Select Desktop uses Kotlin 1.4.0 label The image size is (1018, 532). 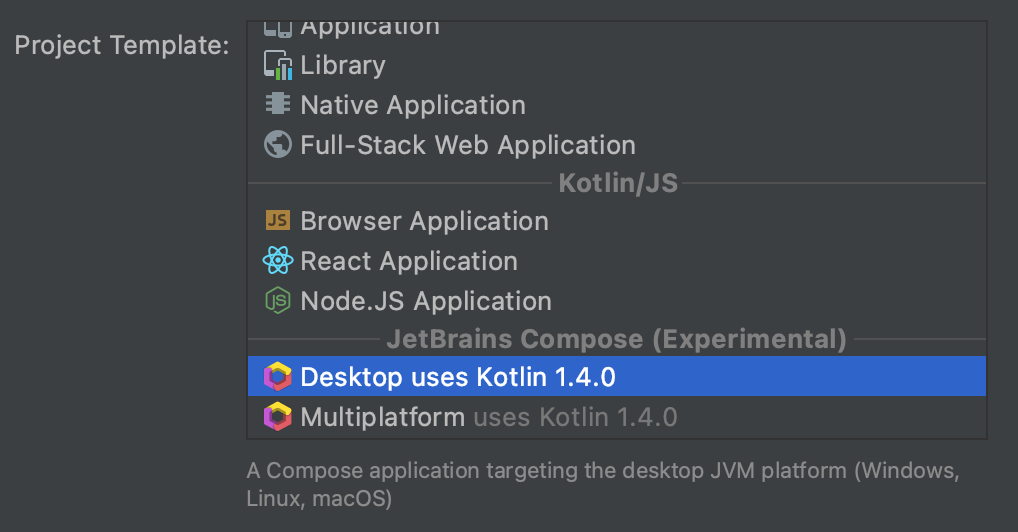click(x=458, y=377)
